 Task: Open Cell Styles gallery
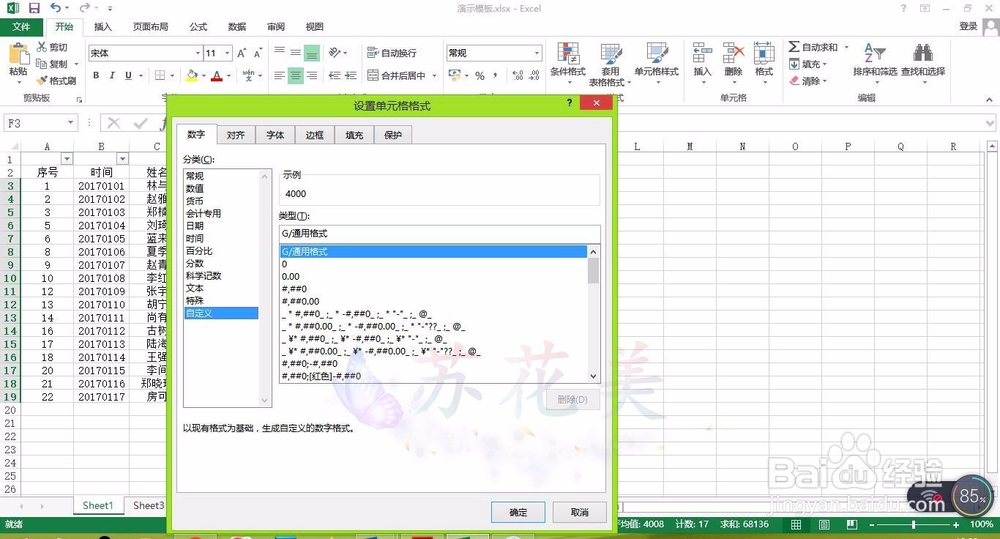[x=656, y=63]
